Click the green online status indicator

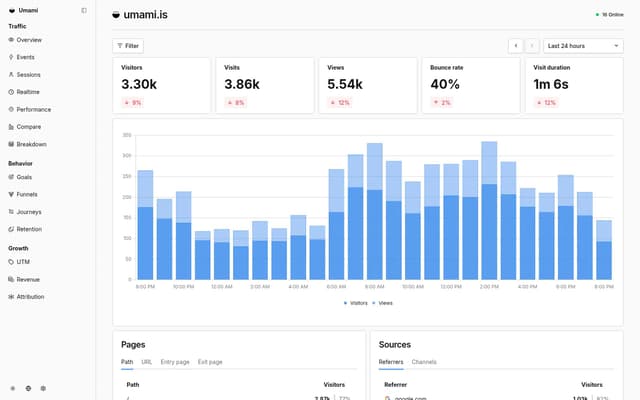[597, 15]
